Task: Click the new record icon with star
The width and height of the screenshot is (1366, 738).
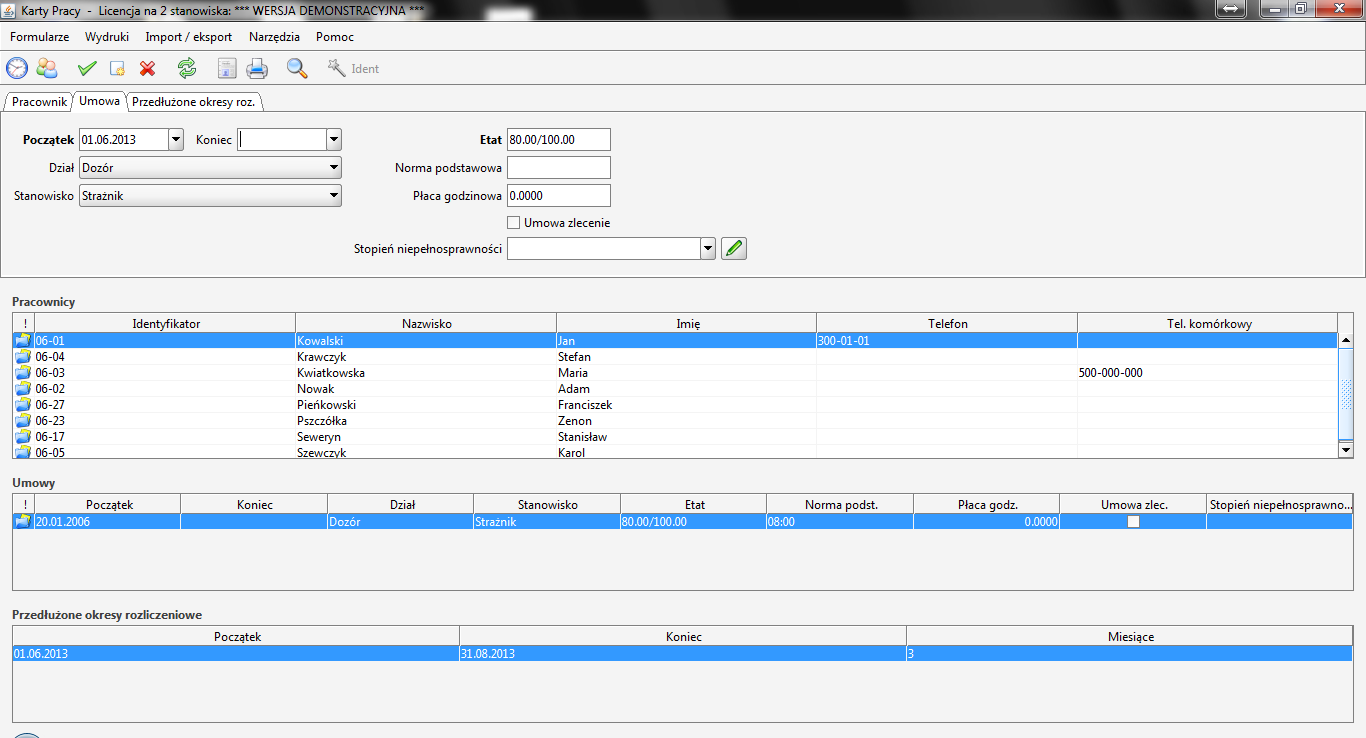Action: point(117,69)
